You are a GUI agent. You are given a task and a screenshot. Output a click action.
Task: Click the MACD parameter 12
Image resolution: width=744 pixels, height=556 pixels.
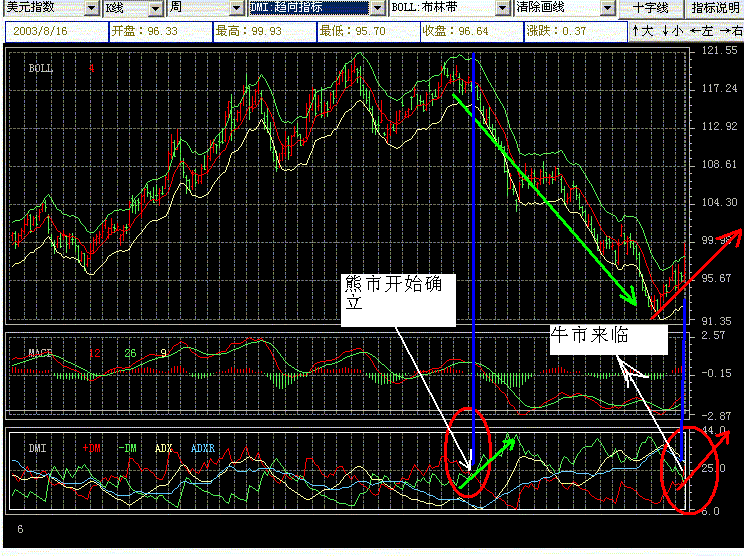pyautogui.click(x=94, y=353)
